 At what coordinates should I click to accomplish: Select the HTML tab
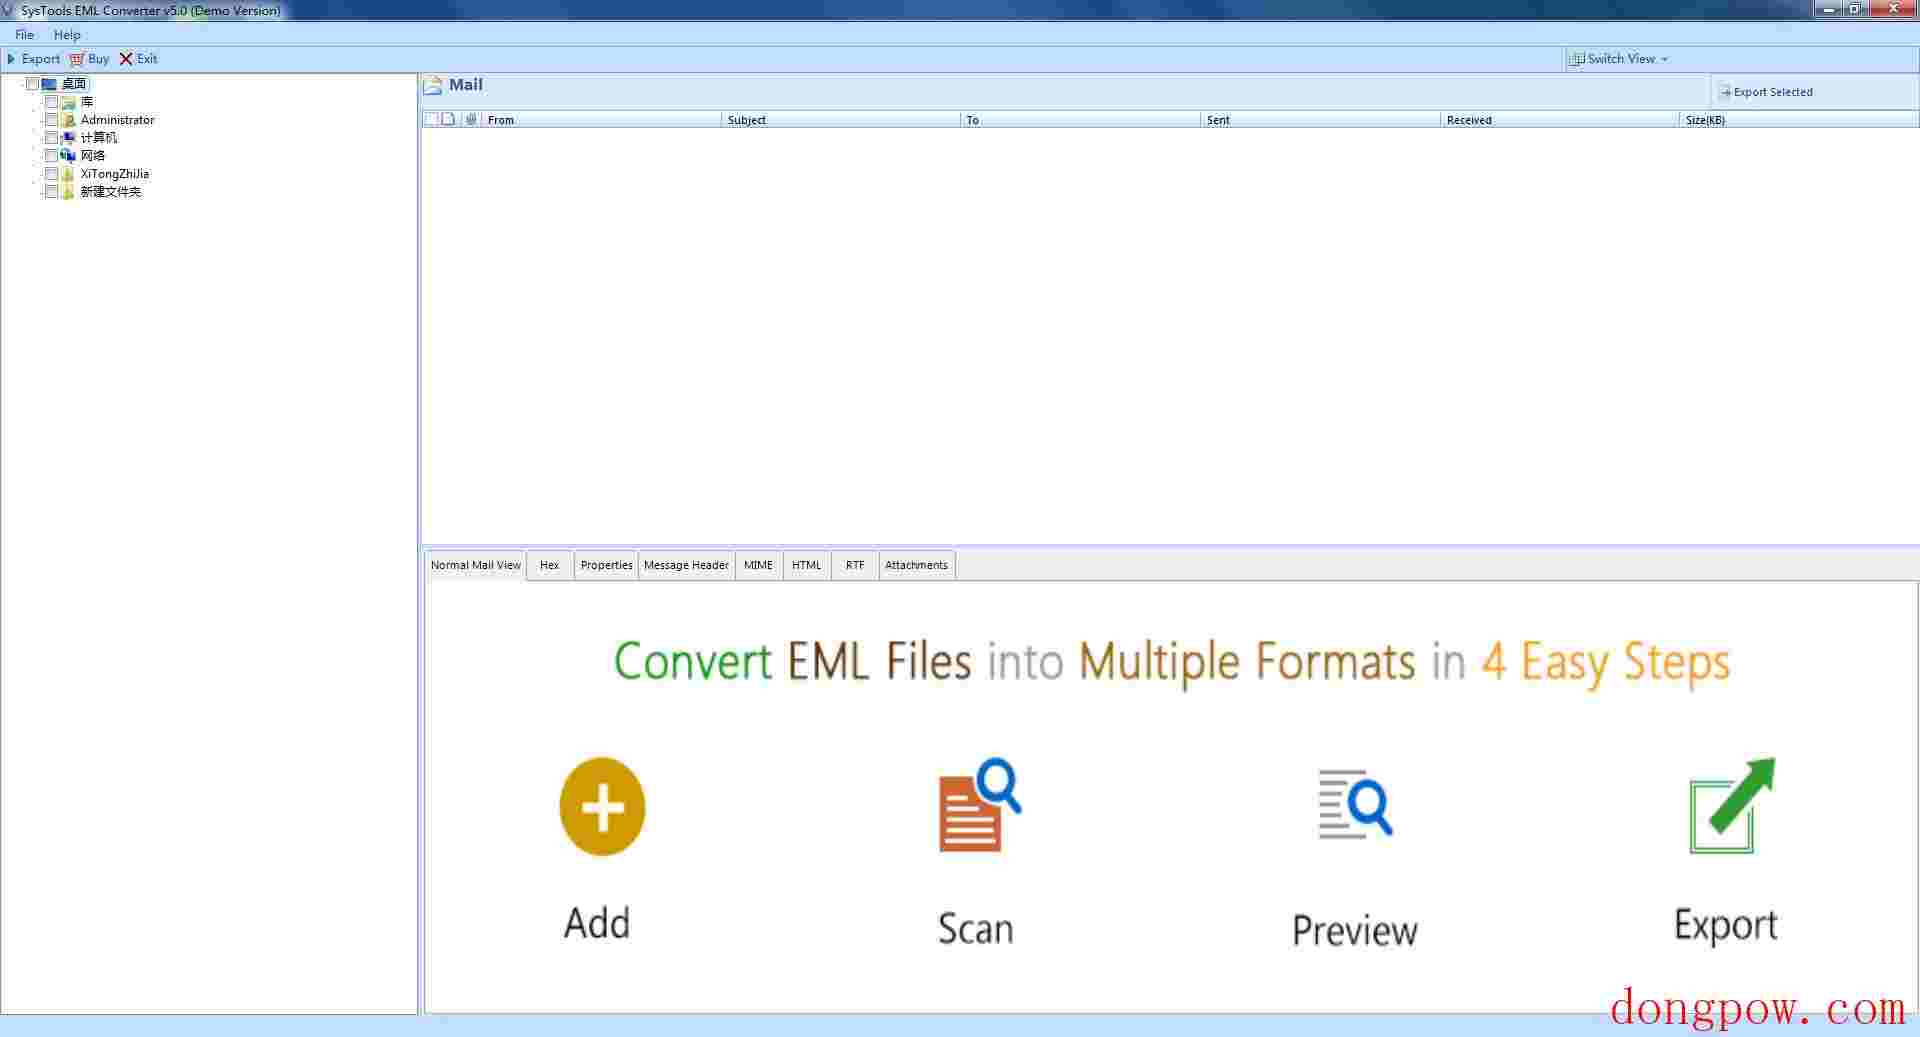click(x=806, y=565)
